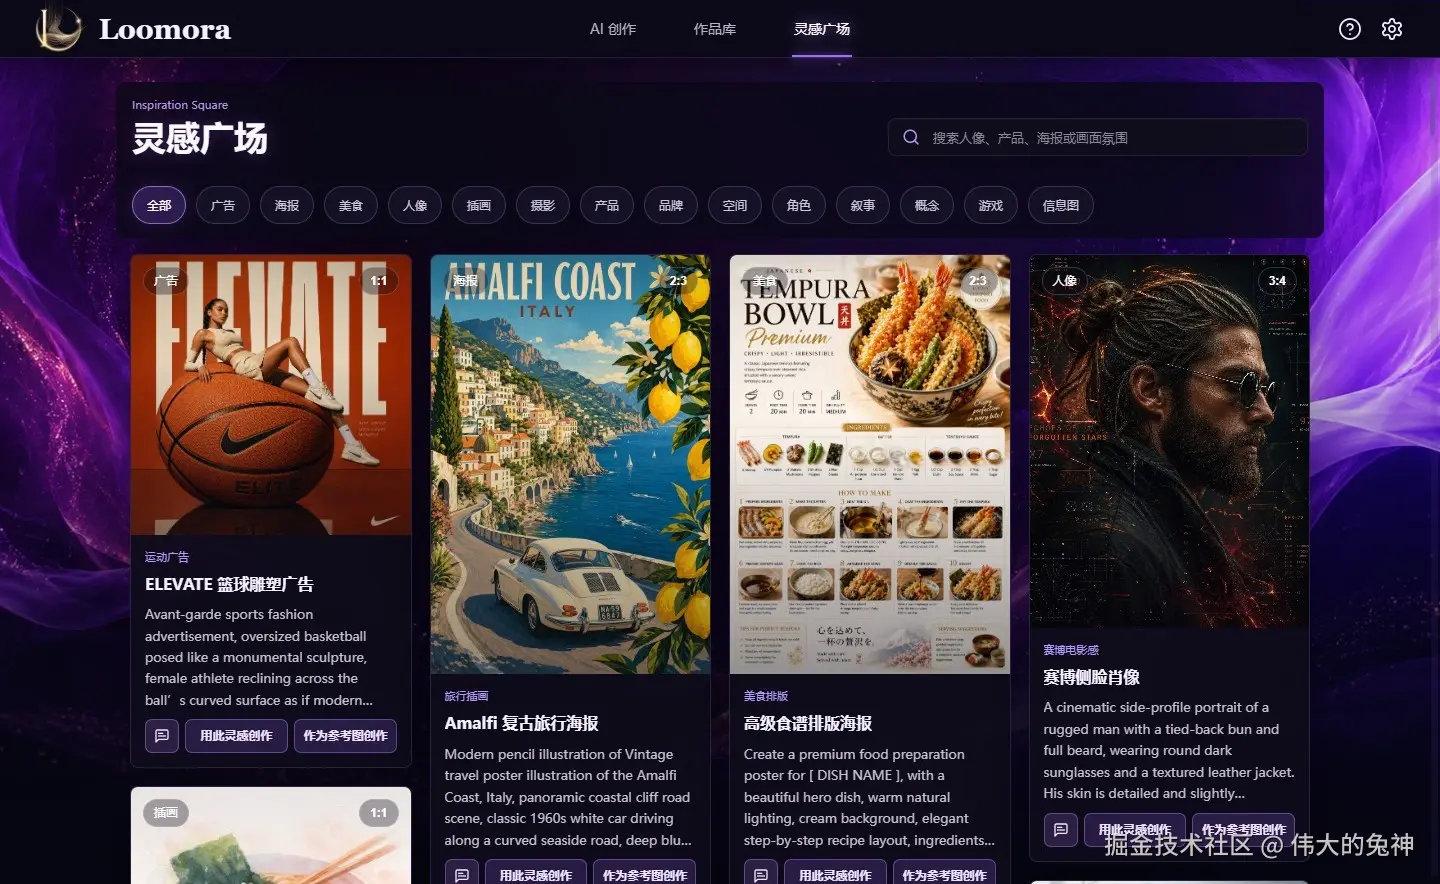Screen dimensions: 1440x884
Task: Click the Loomora brand name text
Action: coord(165,29)
